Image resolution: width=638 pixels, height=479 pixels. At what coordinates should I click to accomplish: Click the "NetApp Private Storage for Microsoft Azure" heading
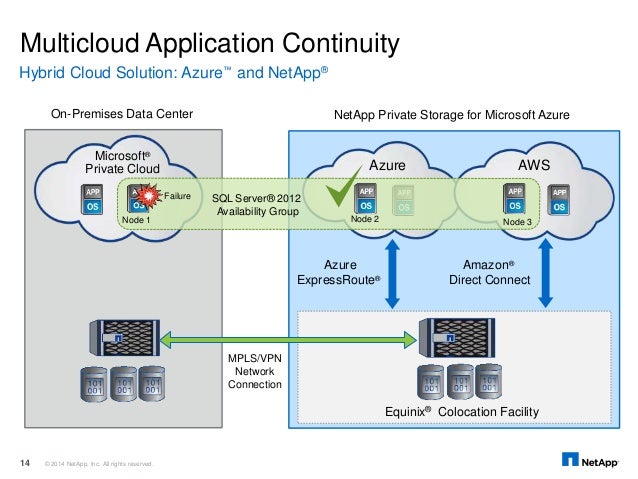pos(452,115)
